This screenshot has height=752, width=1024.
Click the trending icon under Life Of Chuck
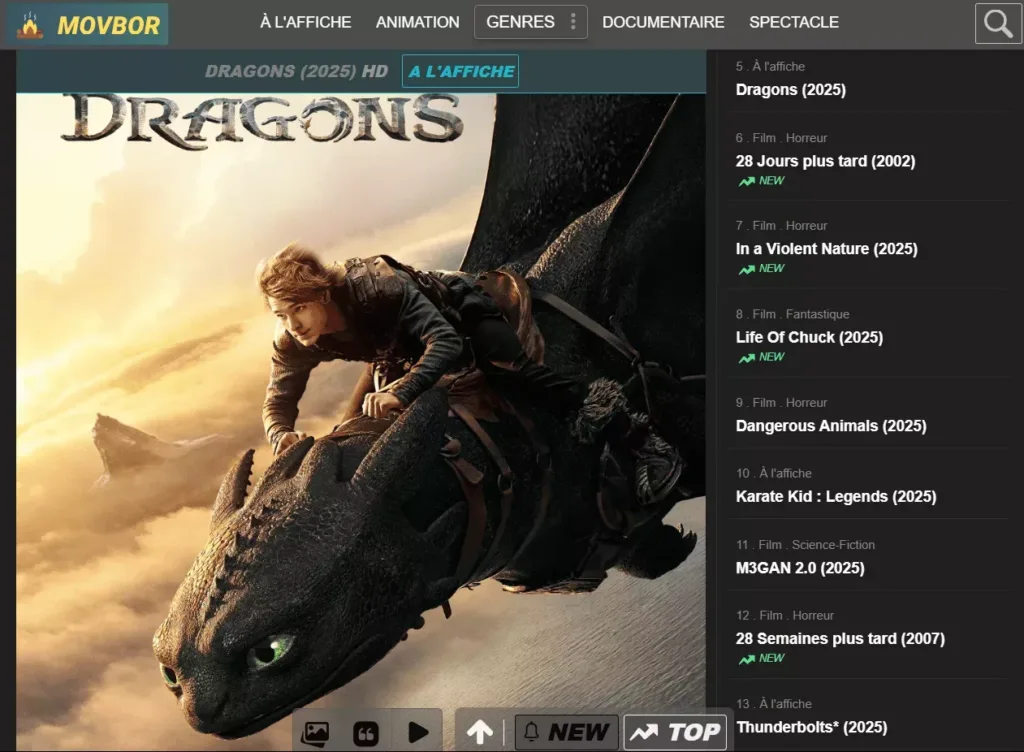[x=746, y=358]
